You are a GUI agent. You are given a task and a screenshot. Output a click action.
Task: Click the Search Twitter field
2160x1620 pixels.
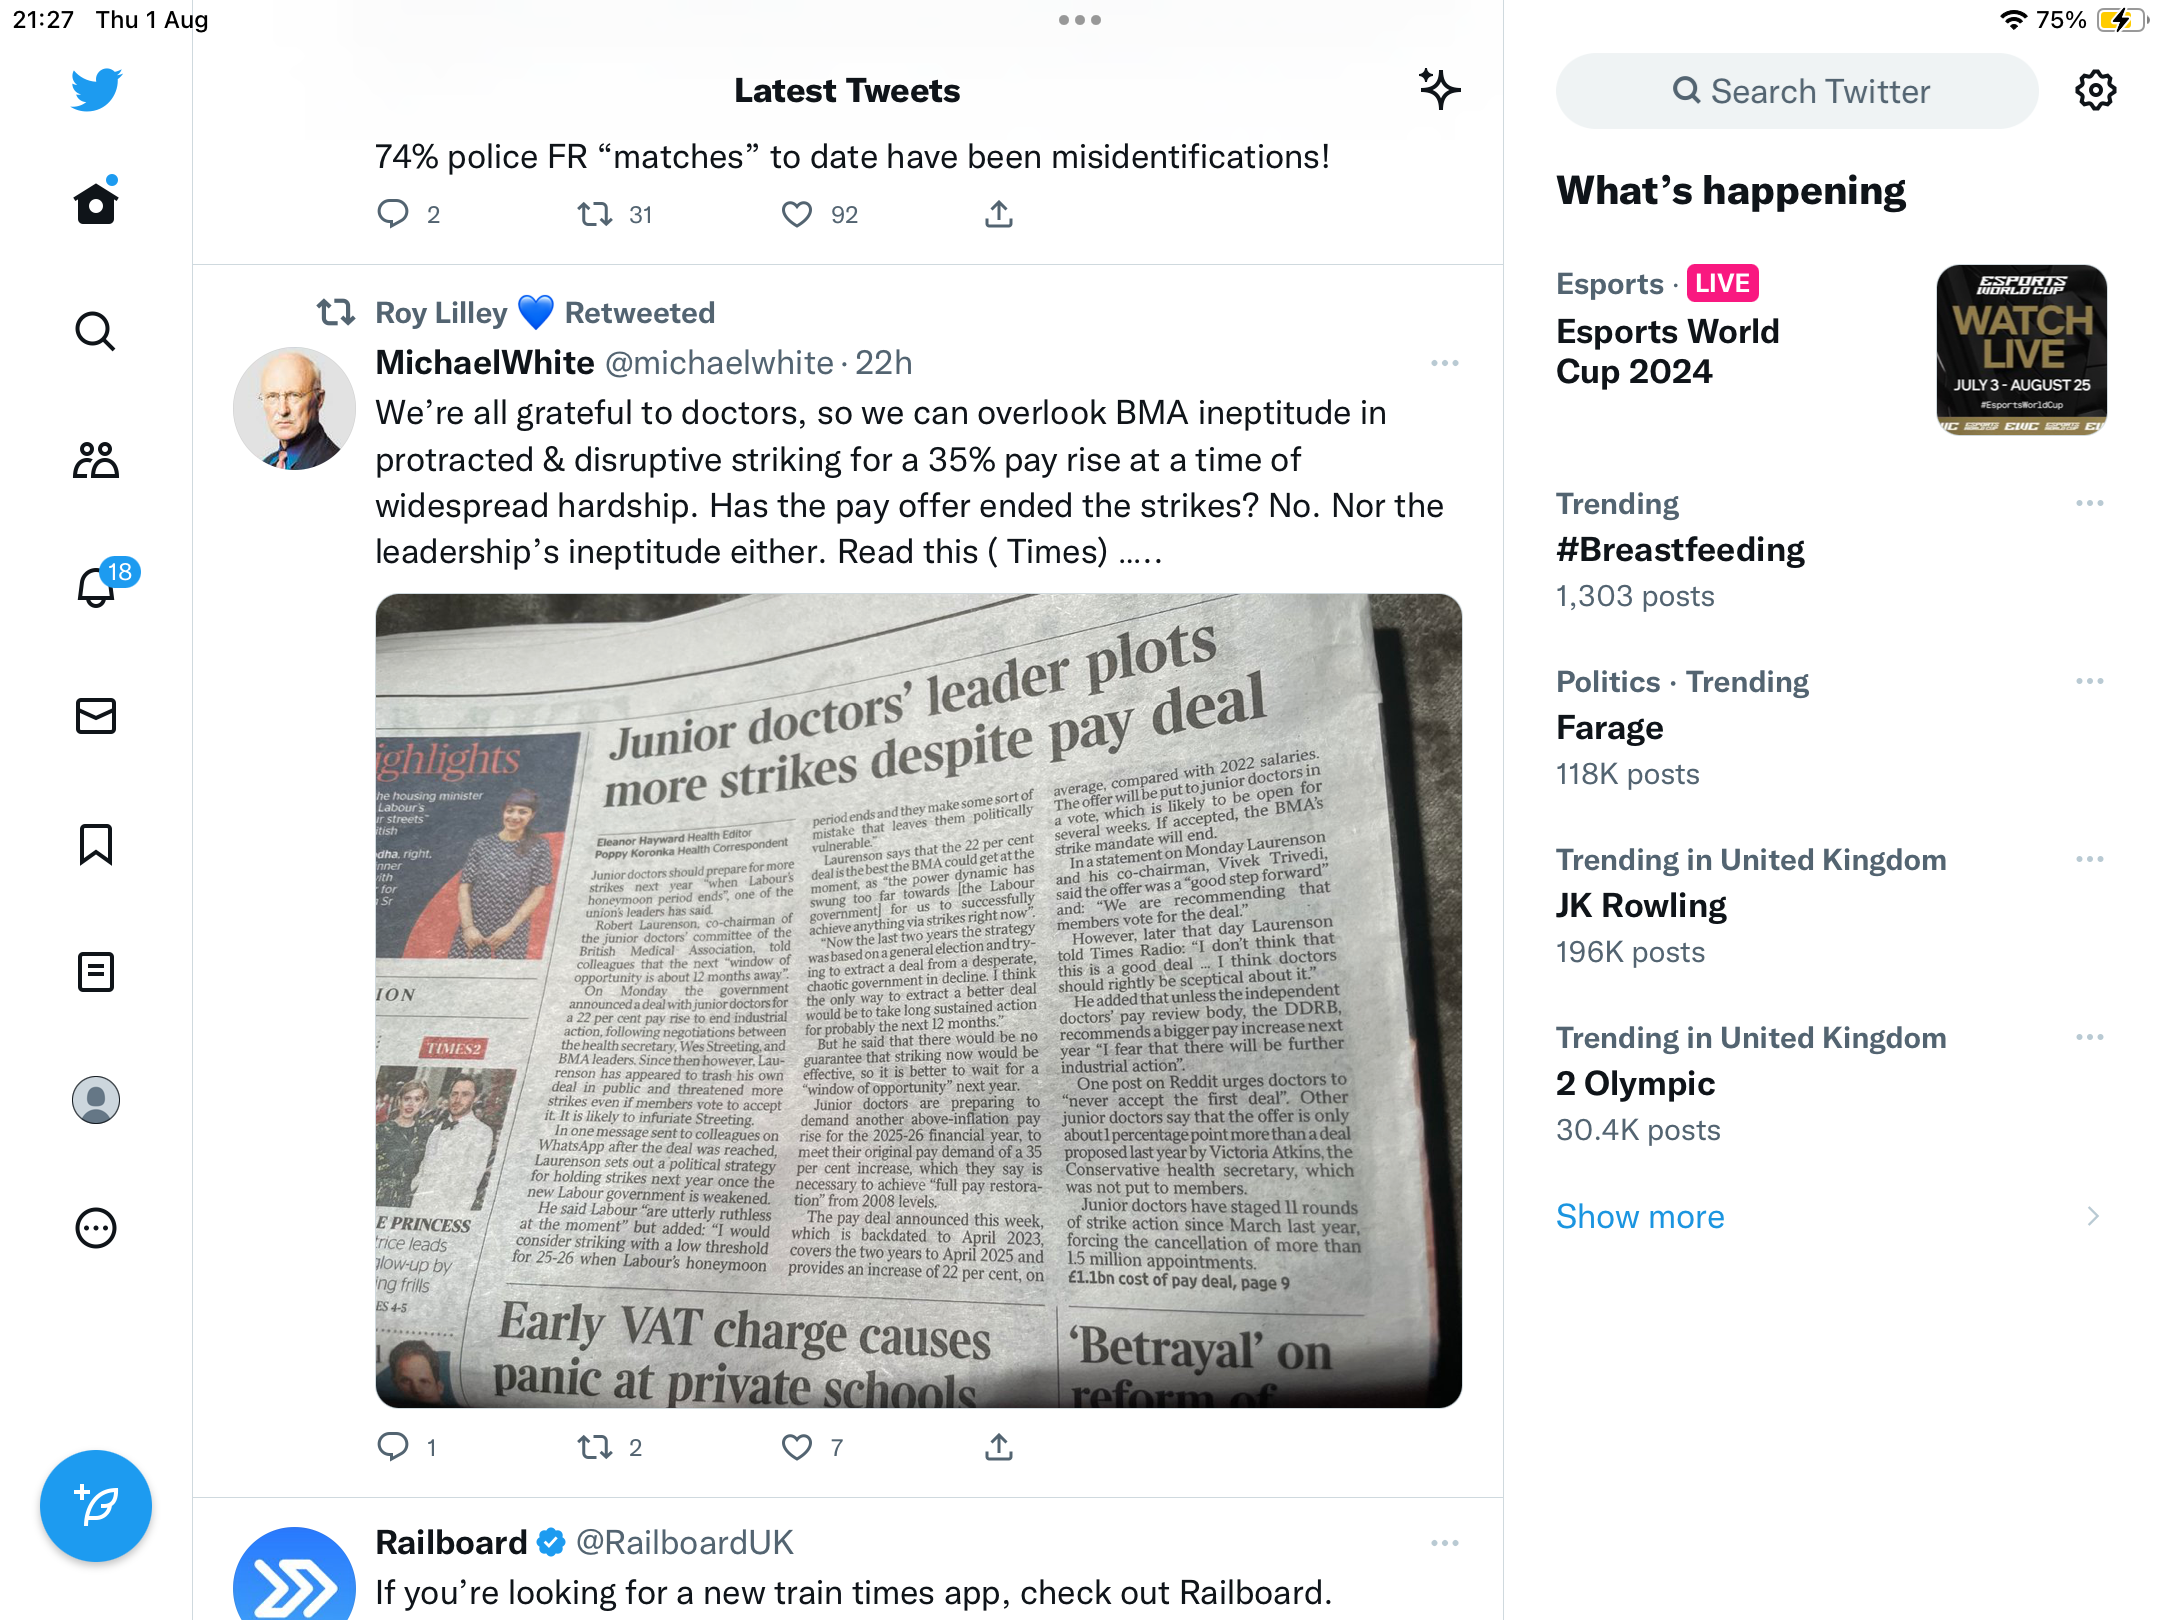[1797, 91]
